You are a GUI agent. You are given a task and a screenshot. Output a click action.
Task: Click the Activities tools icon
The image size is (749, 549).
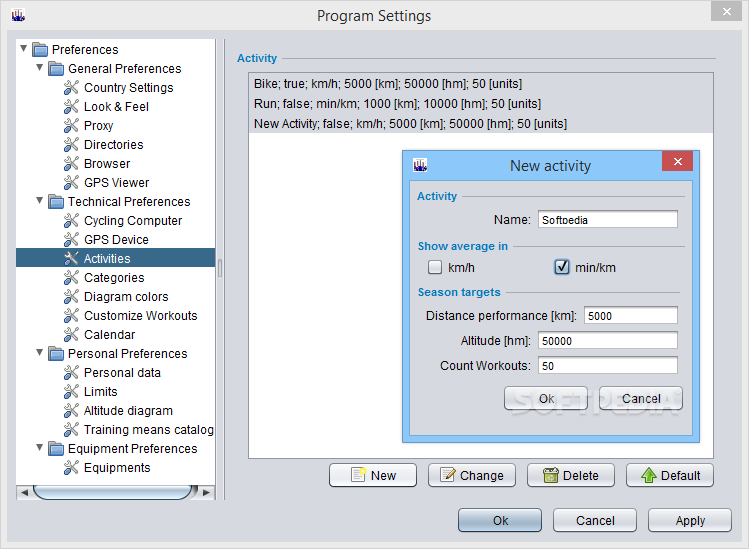click(x=71, y=258)
